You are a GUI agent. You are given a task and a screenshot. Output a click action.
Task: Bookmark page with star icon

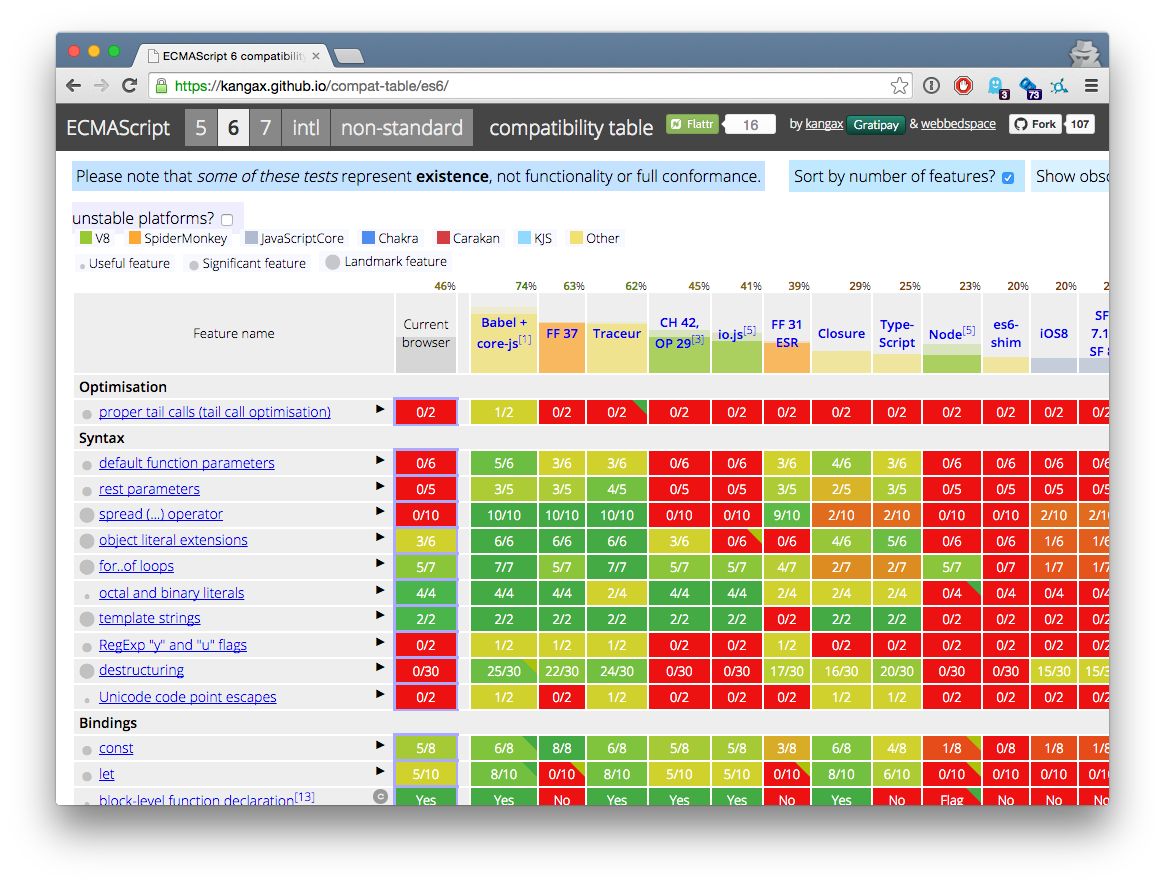899,85
